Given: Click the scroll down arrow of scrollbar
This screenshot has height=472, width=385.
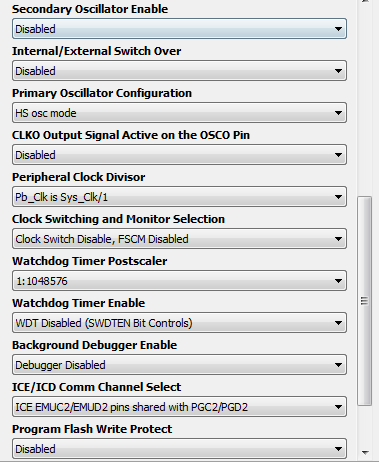Looking at the screenshot, I should pyautogui.click(x=365, y=453).
